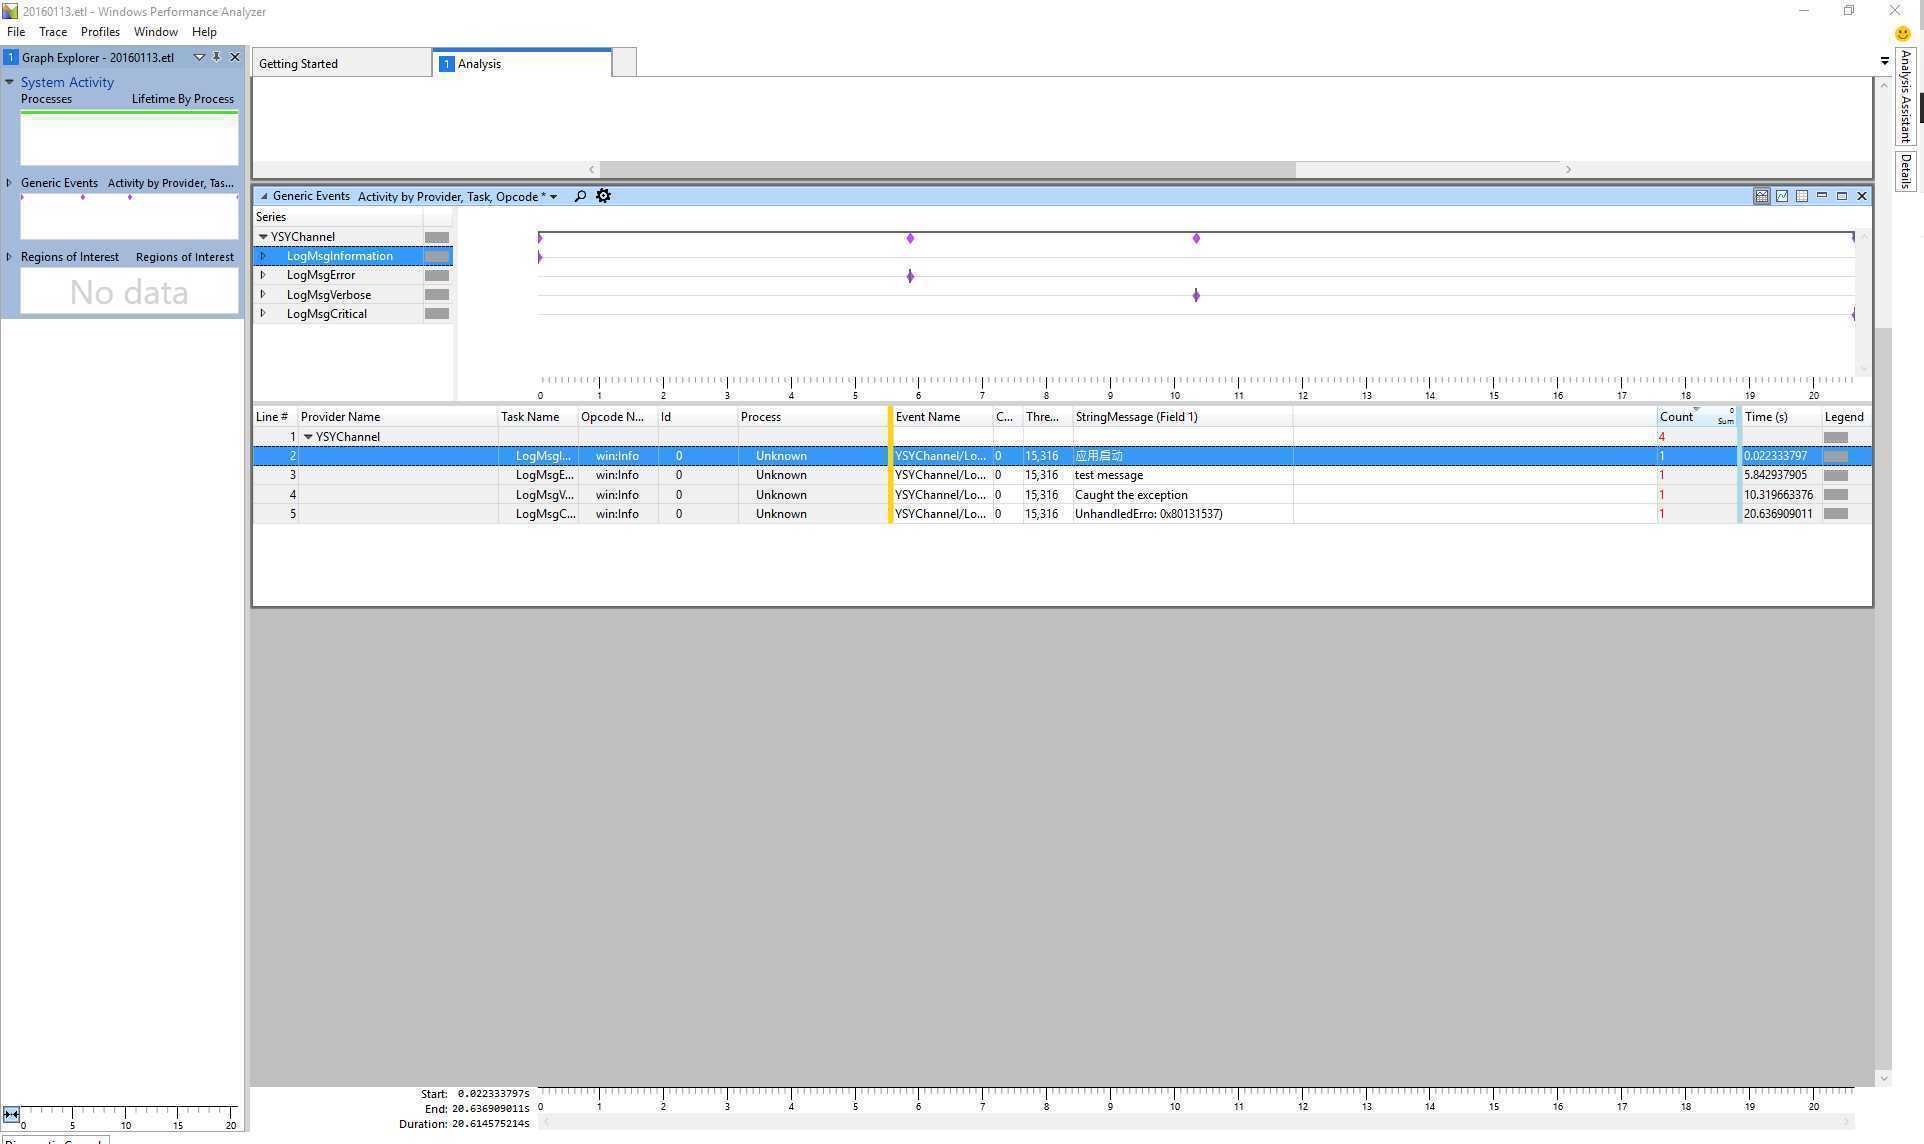Collapse the YSYChannel series node
The height and width of the screenshot is (1144, 1924).
[263, 237]
